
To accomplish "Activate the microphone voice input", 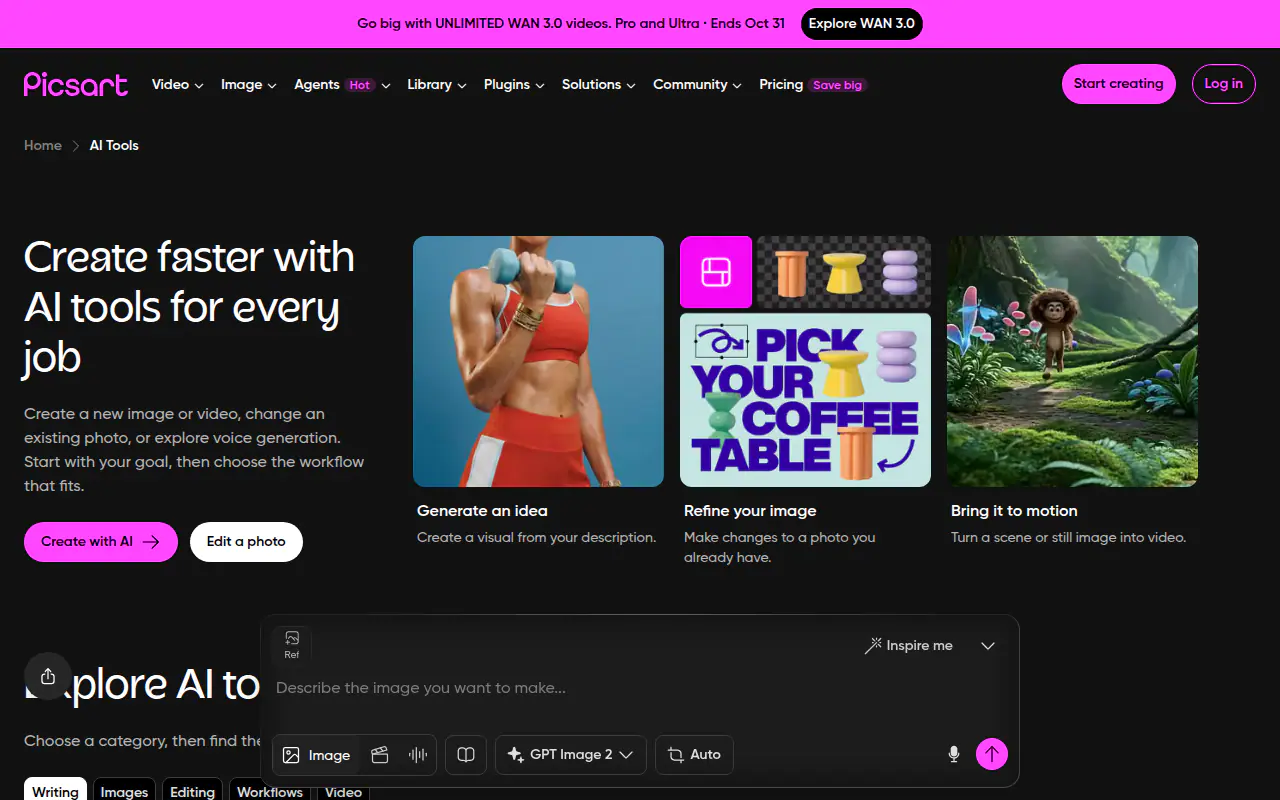I will pyautogui.click(x=954, y=754).
